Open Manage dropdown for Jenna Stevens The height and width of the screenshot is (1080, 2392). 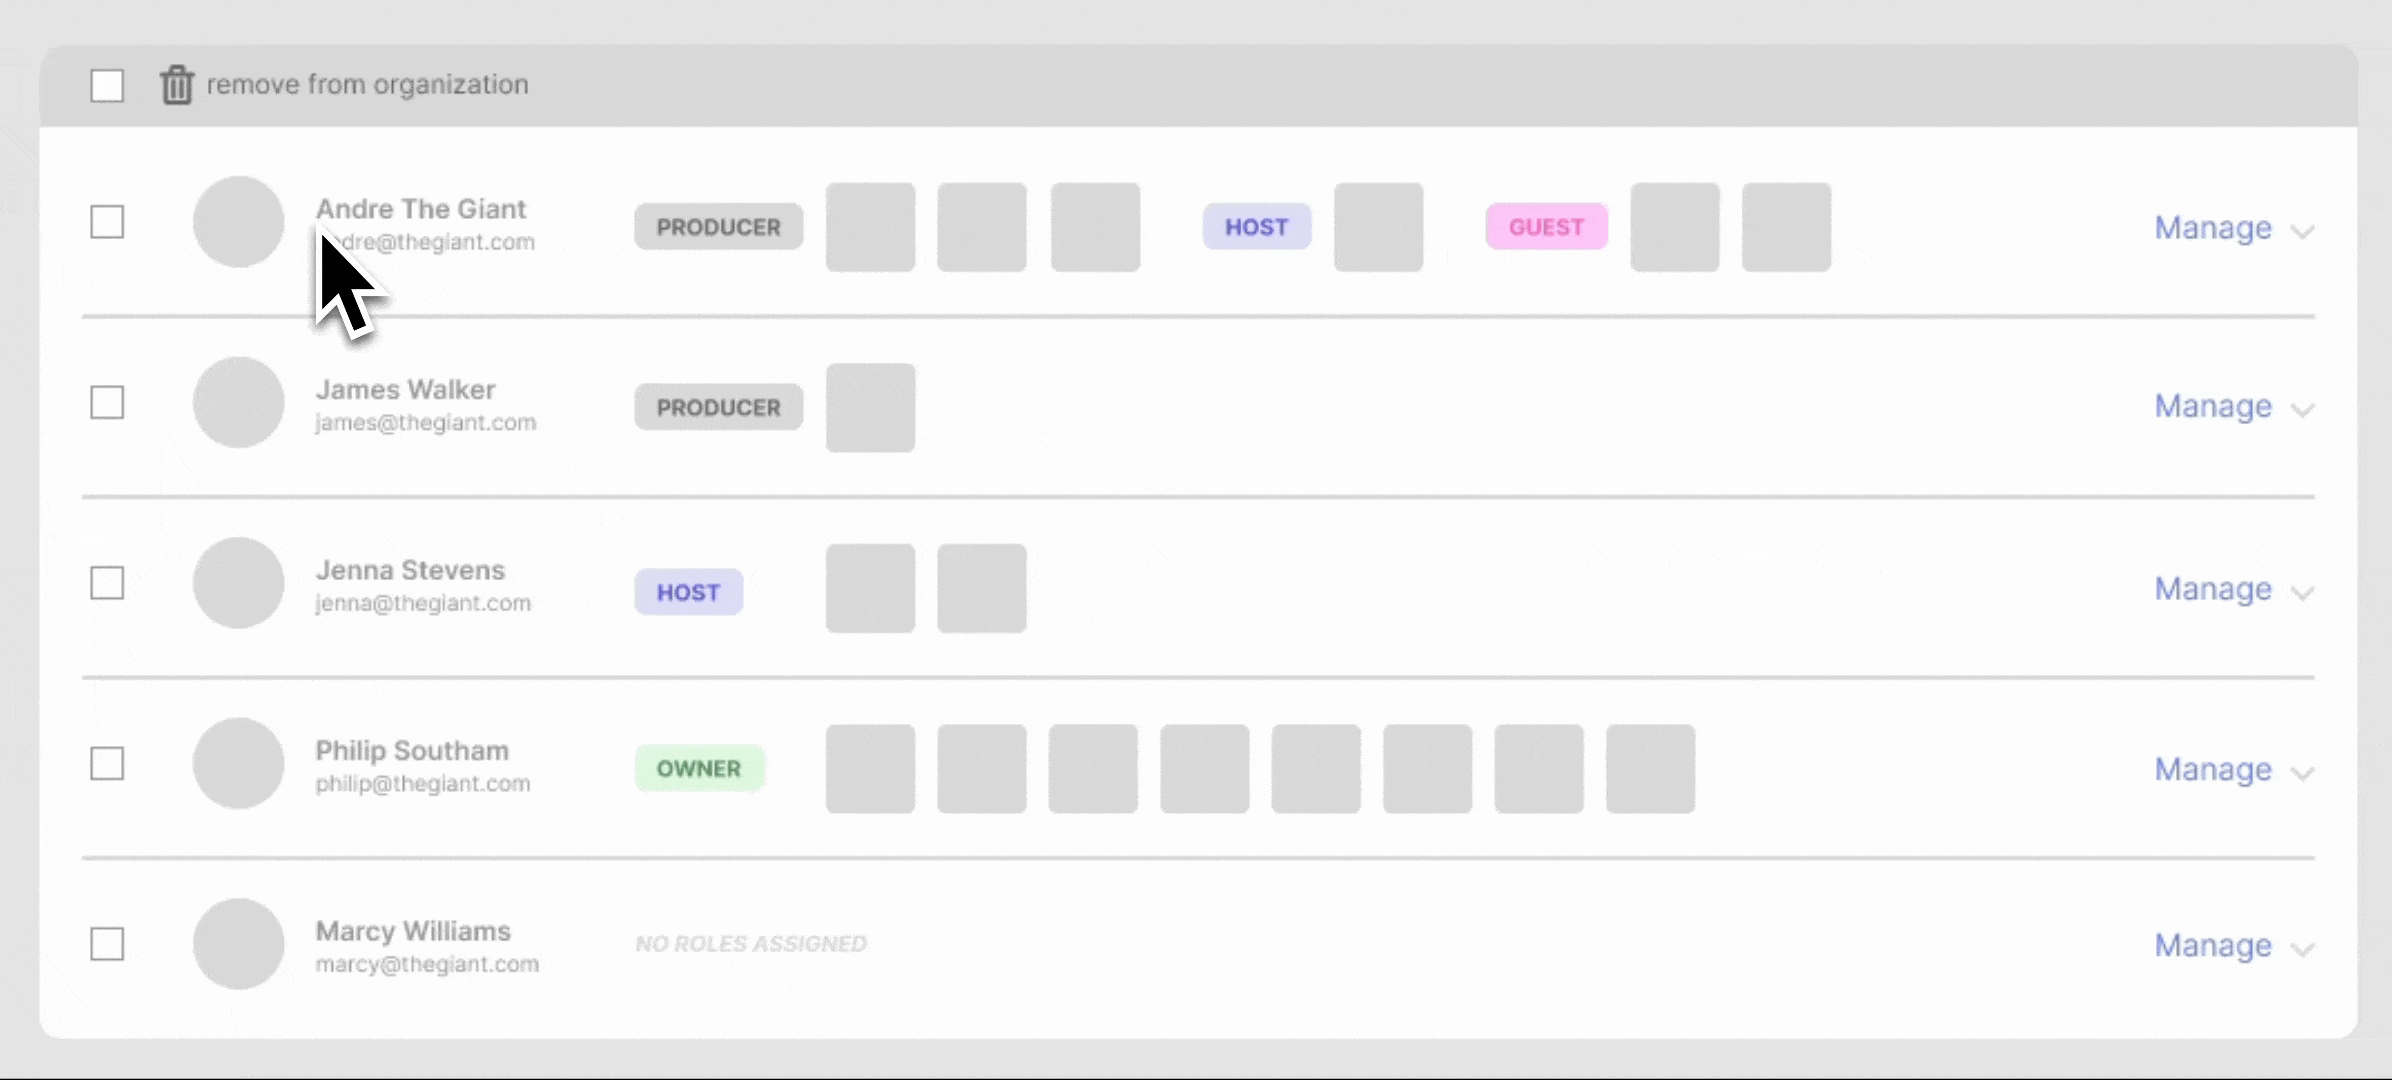pyautogui.click(x=2234, y=589)
